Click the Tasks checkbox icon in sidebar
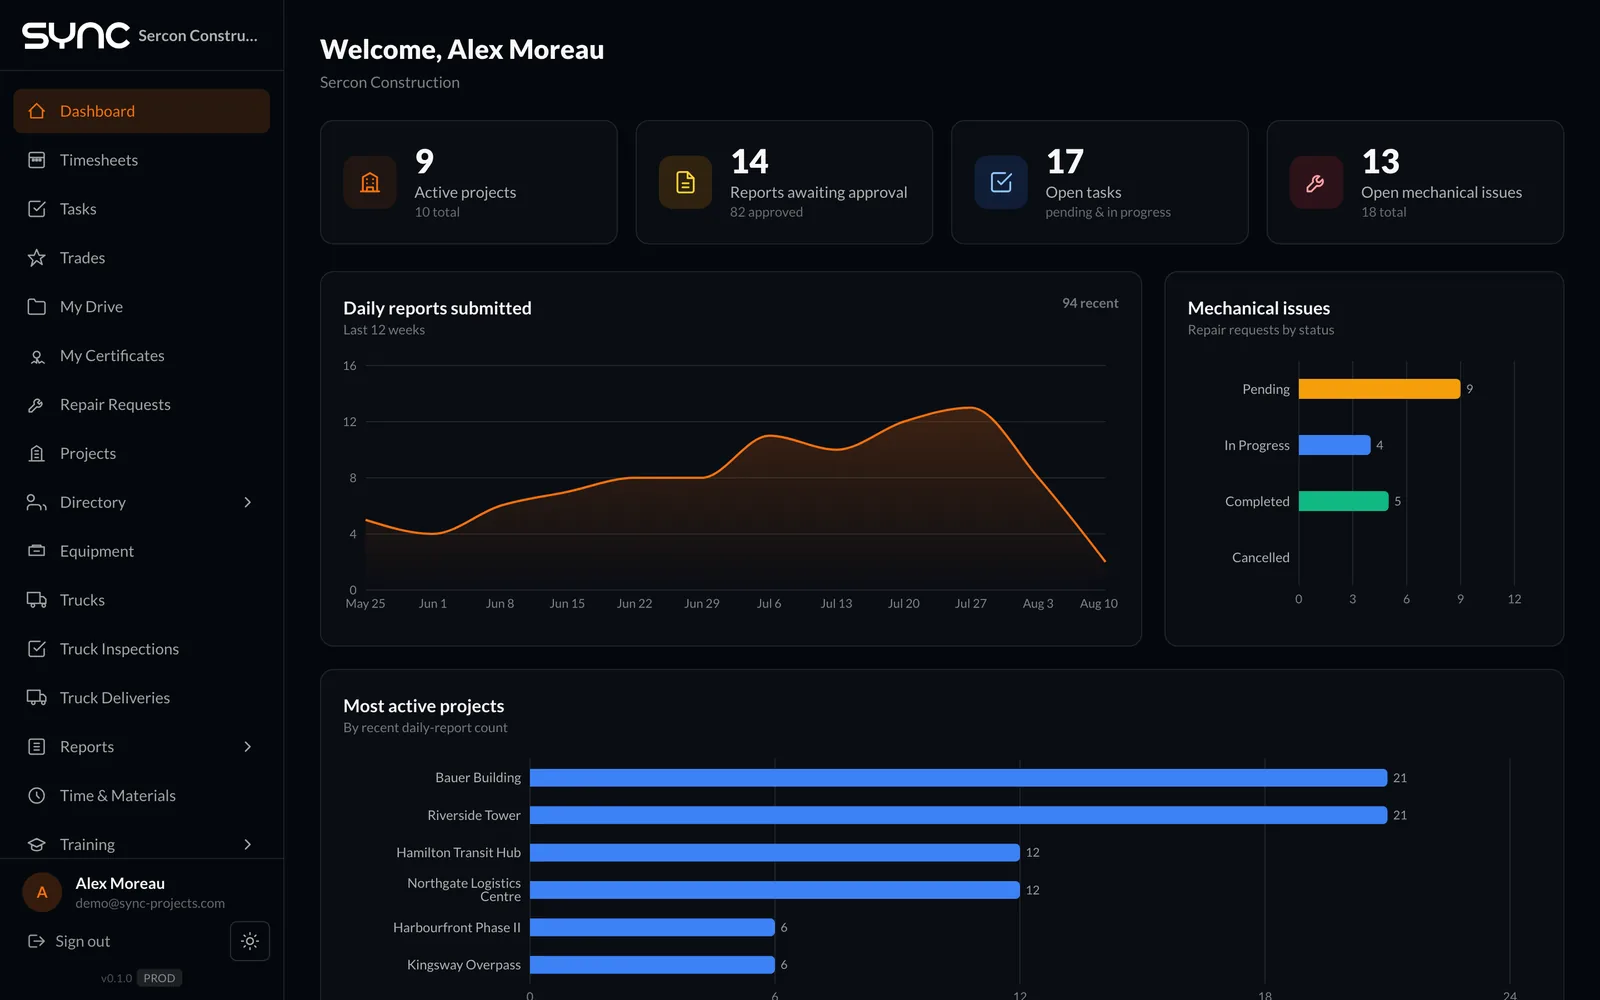 click(x=37, y=209)
